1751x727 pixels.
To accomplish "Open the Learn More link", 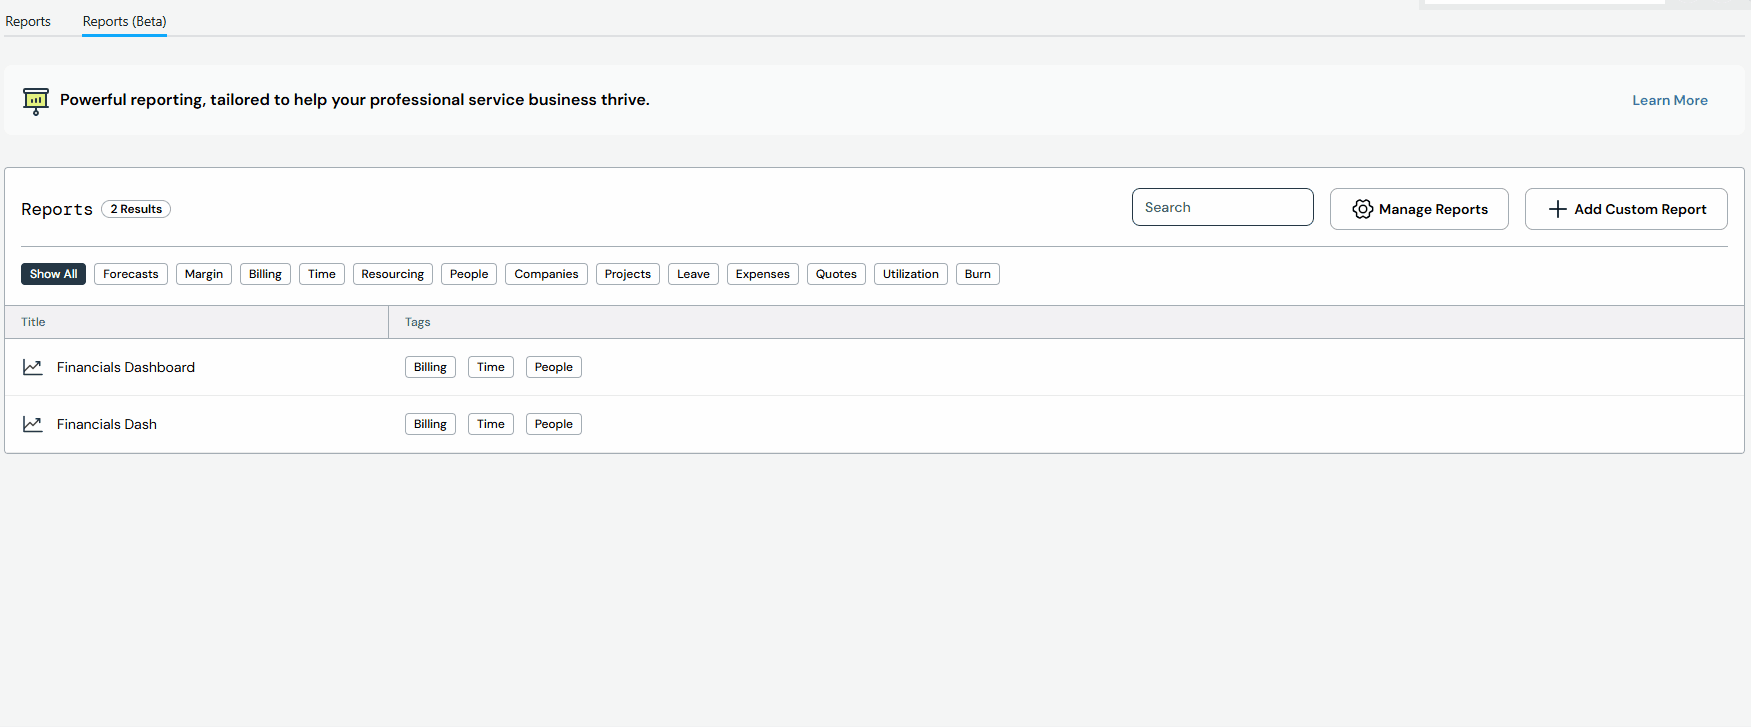I will 1669,100.
